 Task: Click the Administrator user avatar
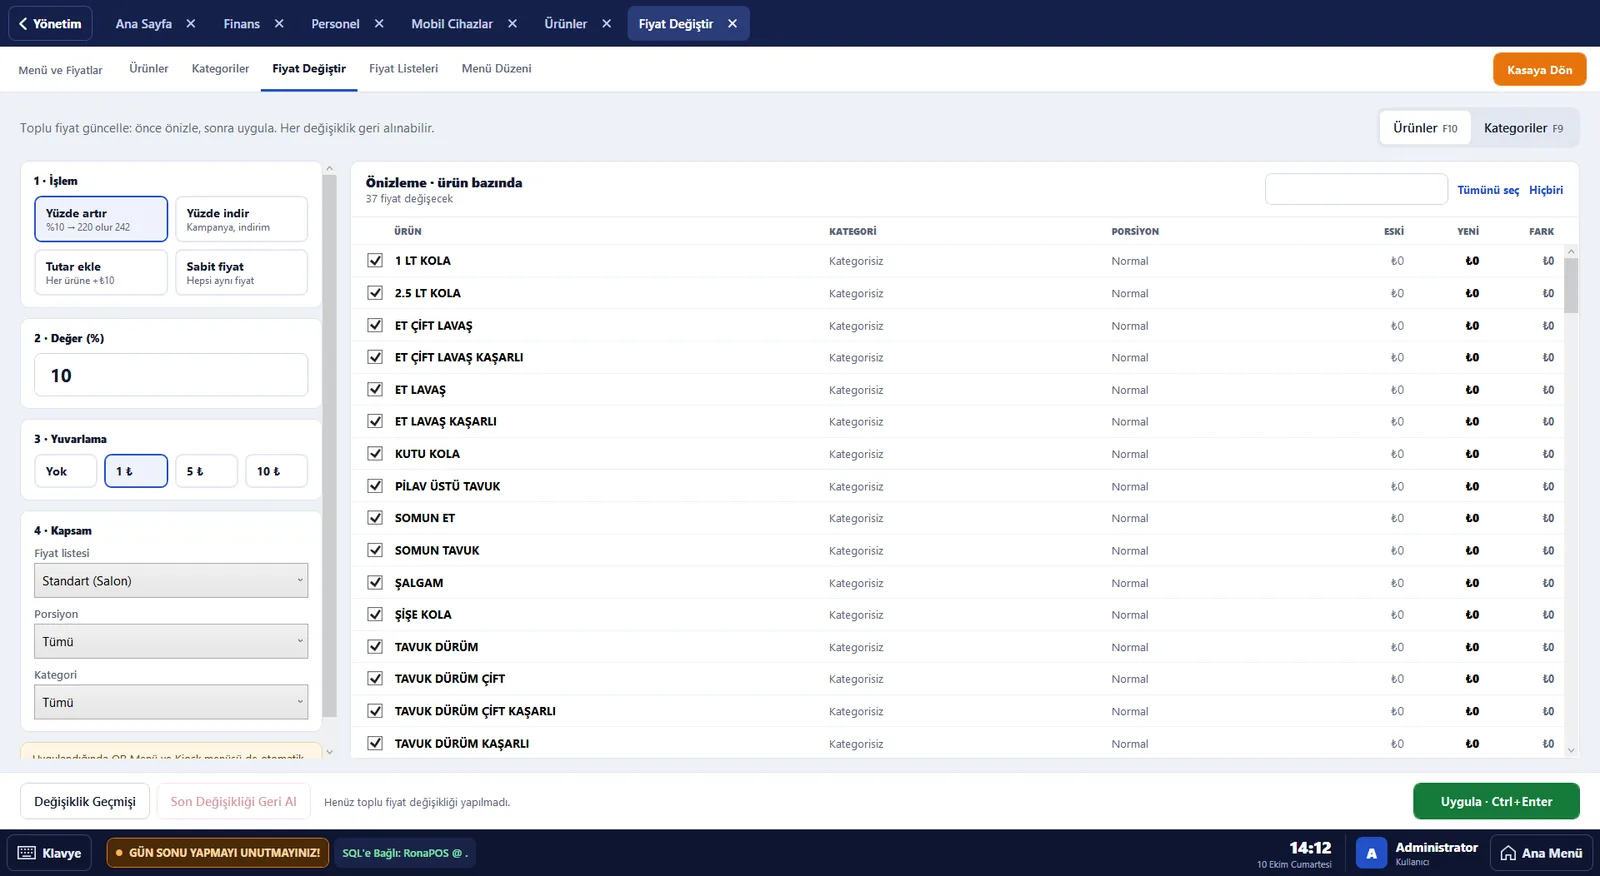tap(1371, 853)
